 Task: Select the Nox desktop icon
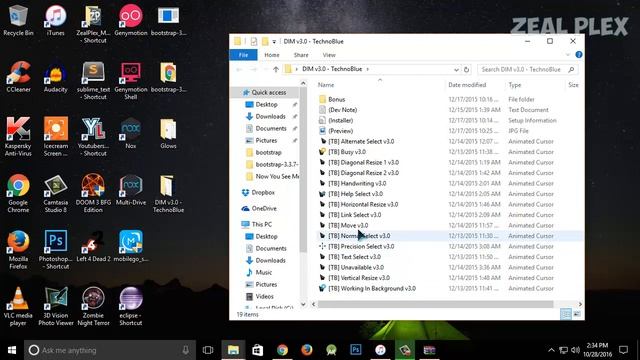(x=131, y=133)
